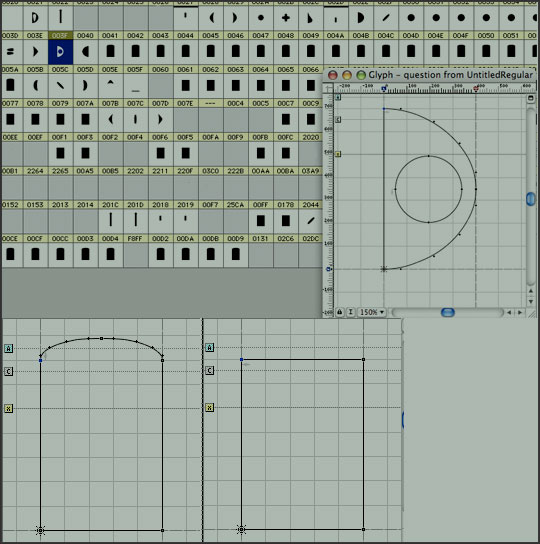Screen dimensions: 540x544
Task: Open the 150% zoom dropdown
Action: [372, 312]
